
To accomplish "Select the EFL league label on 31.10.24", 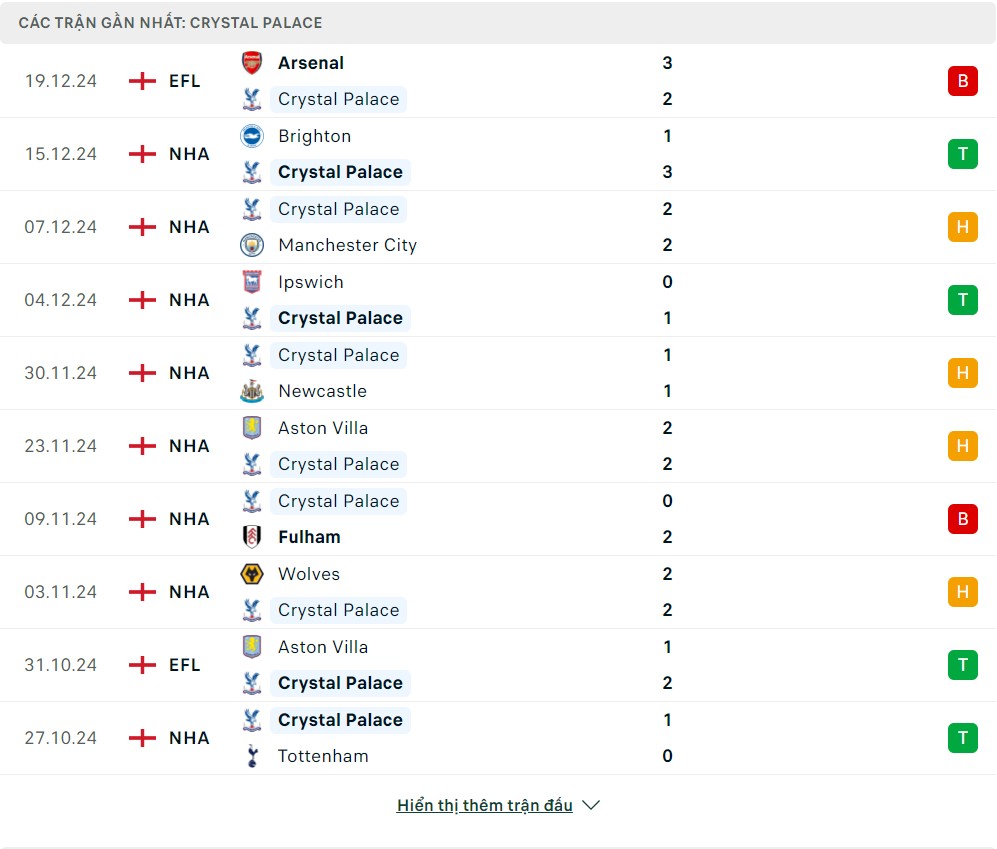I will tap(185, 665).
